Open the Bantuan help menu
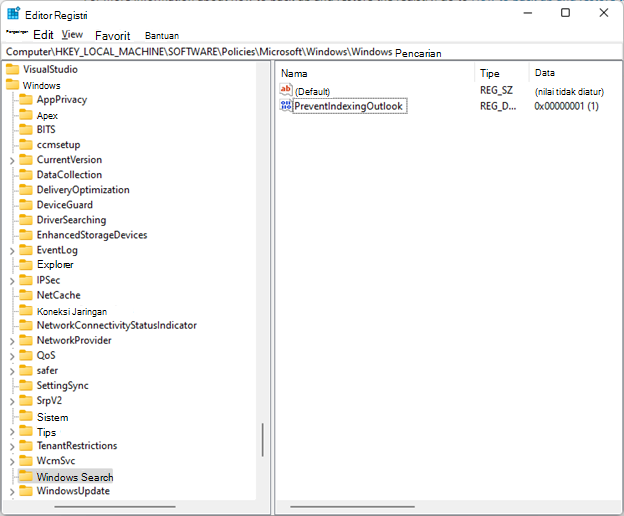Image resolution: width=624 pixels, height=516 pixels. tap(162, 36)
